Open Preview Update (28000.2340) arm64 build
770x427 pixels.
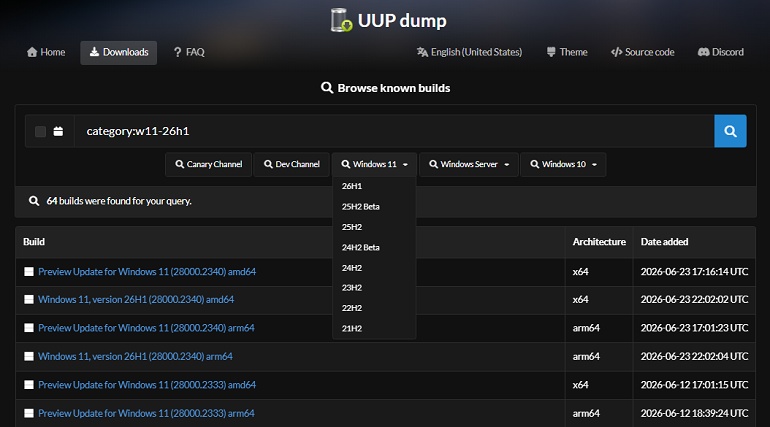146,328
